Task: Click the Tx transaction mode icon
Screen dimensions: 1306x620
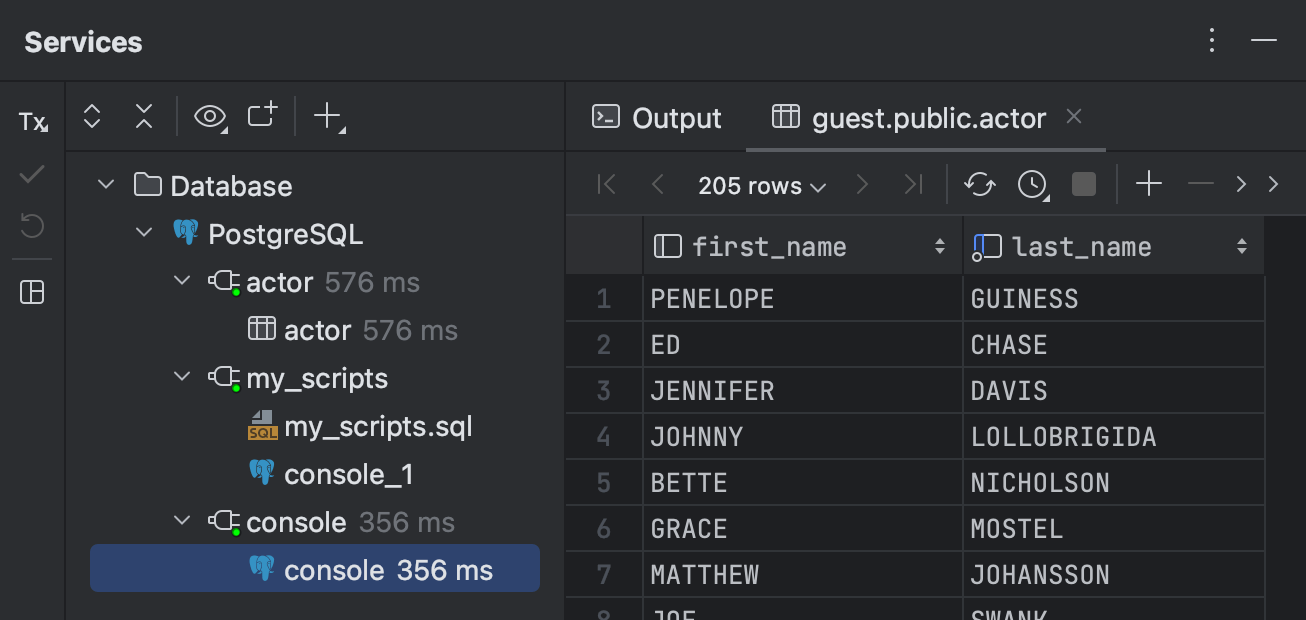Action: pyautogui.click(x=31, y=120)
